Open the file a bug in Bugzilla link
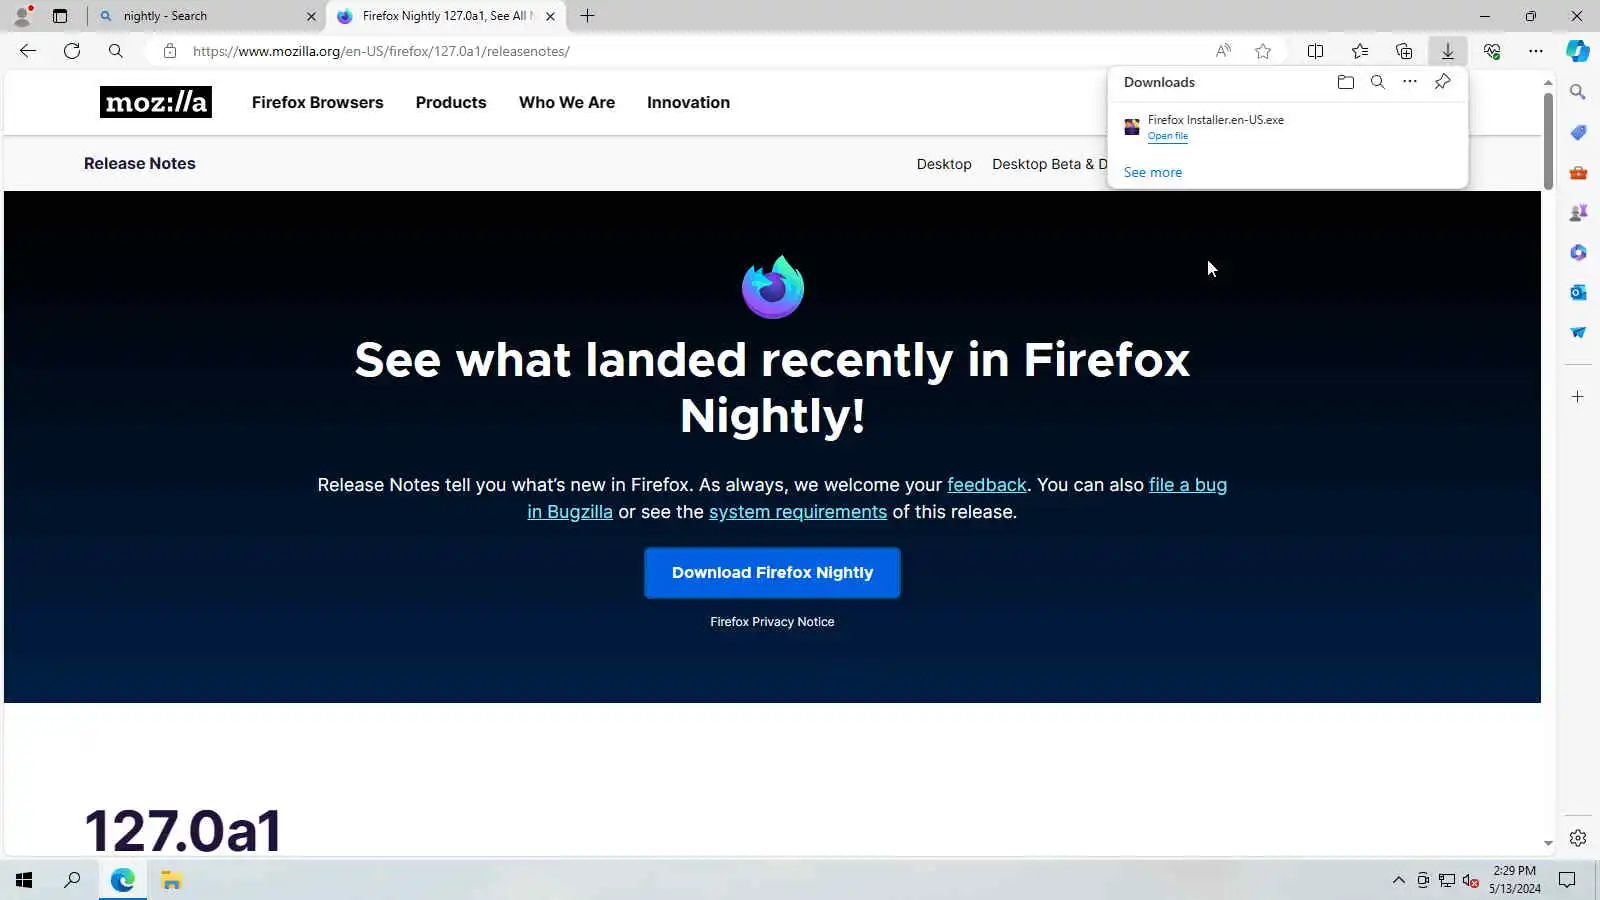Image resolution: width=1600 pixels, height=900 pixels. click(1188, 485)
